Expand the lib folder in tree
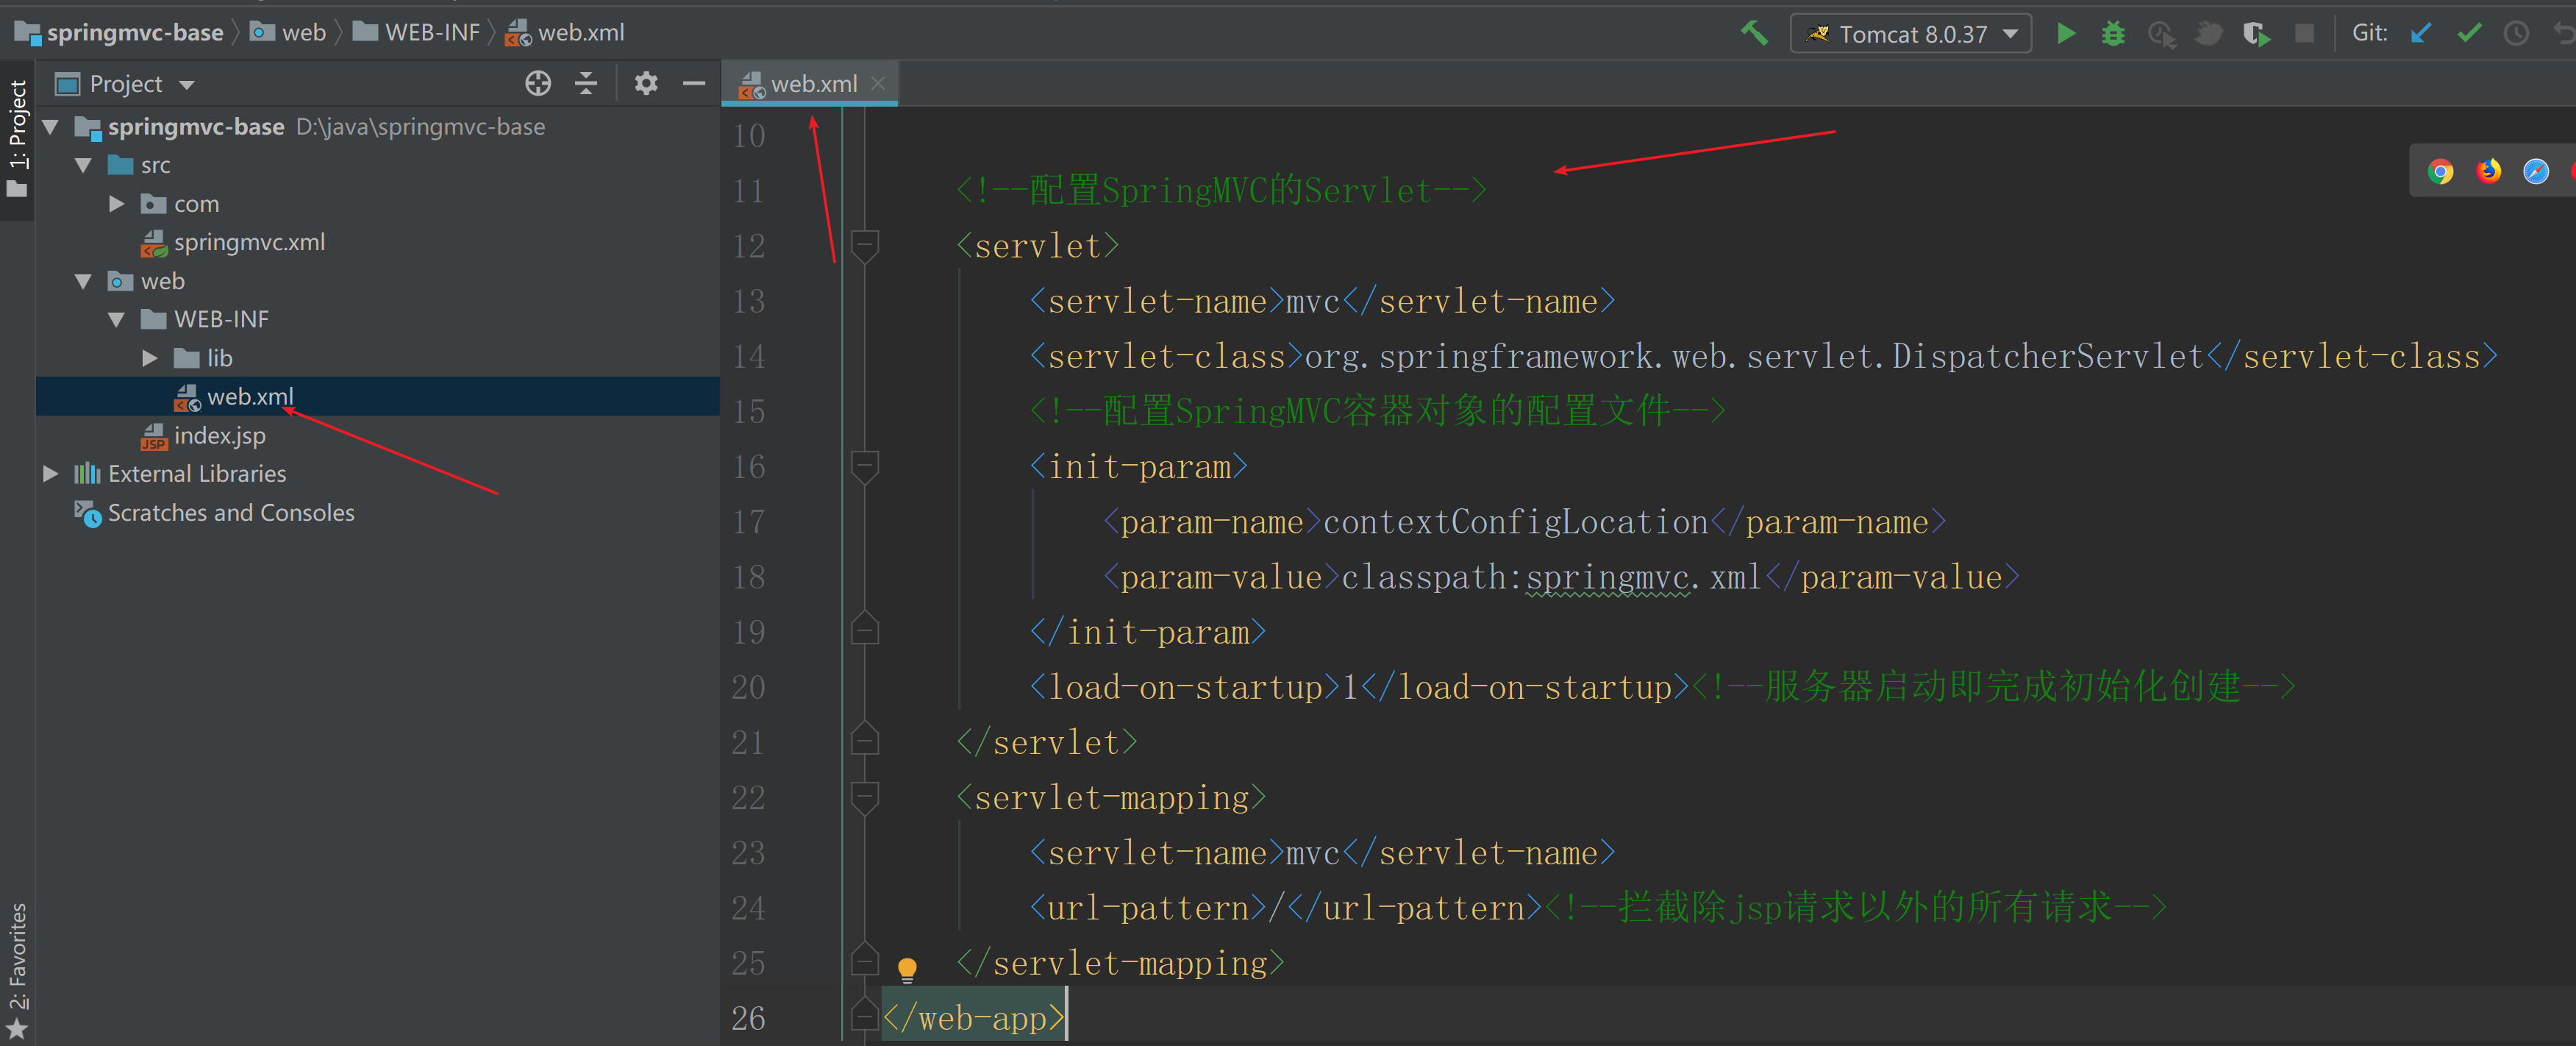The image size is (2576, 1046). (150, 358)
